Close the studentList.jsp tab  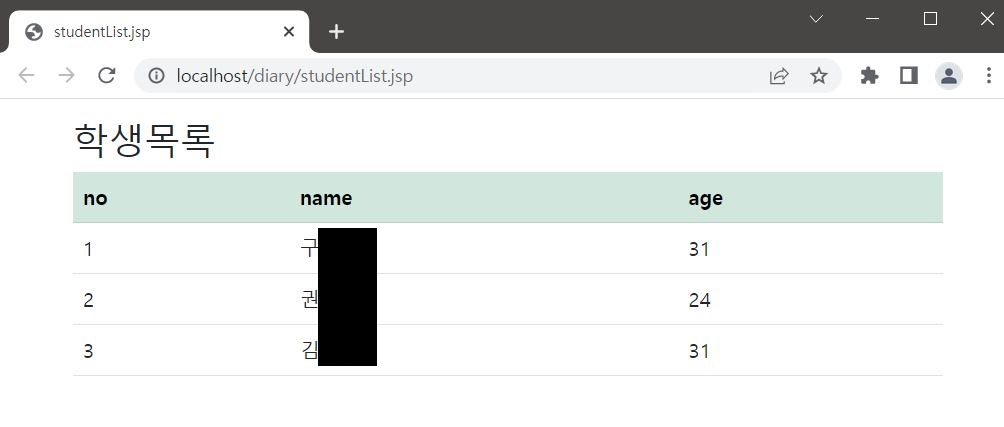[x=289, y=31]
